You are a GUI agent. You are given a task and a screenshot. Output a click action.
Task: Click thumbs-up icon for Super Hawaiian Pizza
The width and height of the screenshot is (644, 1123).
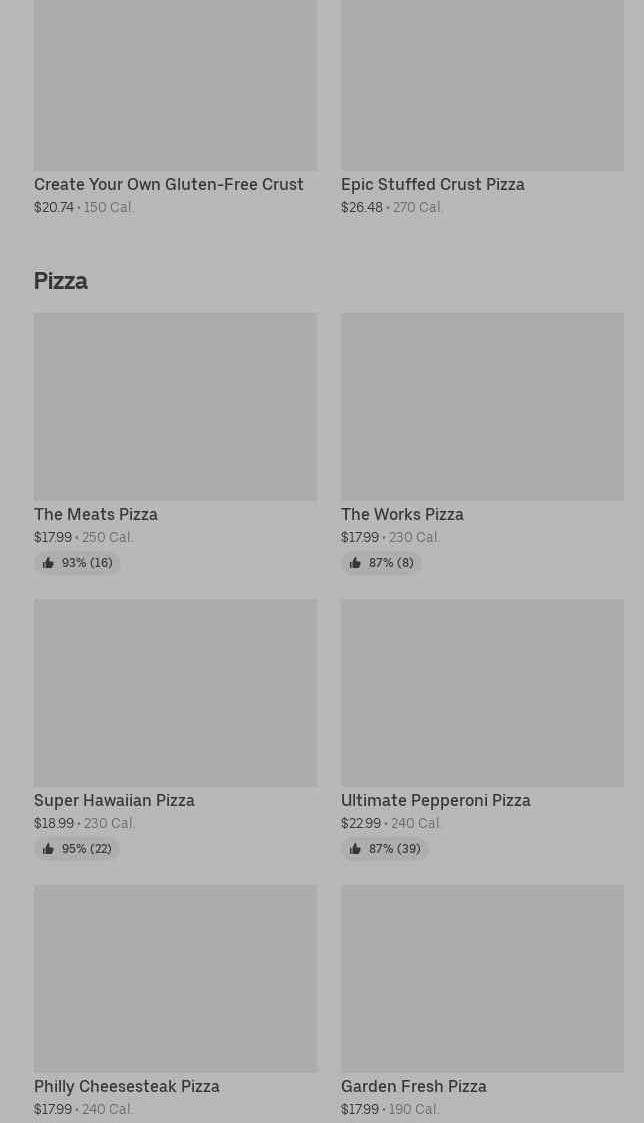coord(48,849)
